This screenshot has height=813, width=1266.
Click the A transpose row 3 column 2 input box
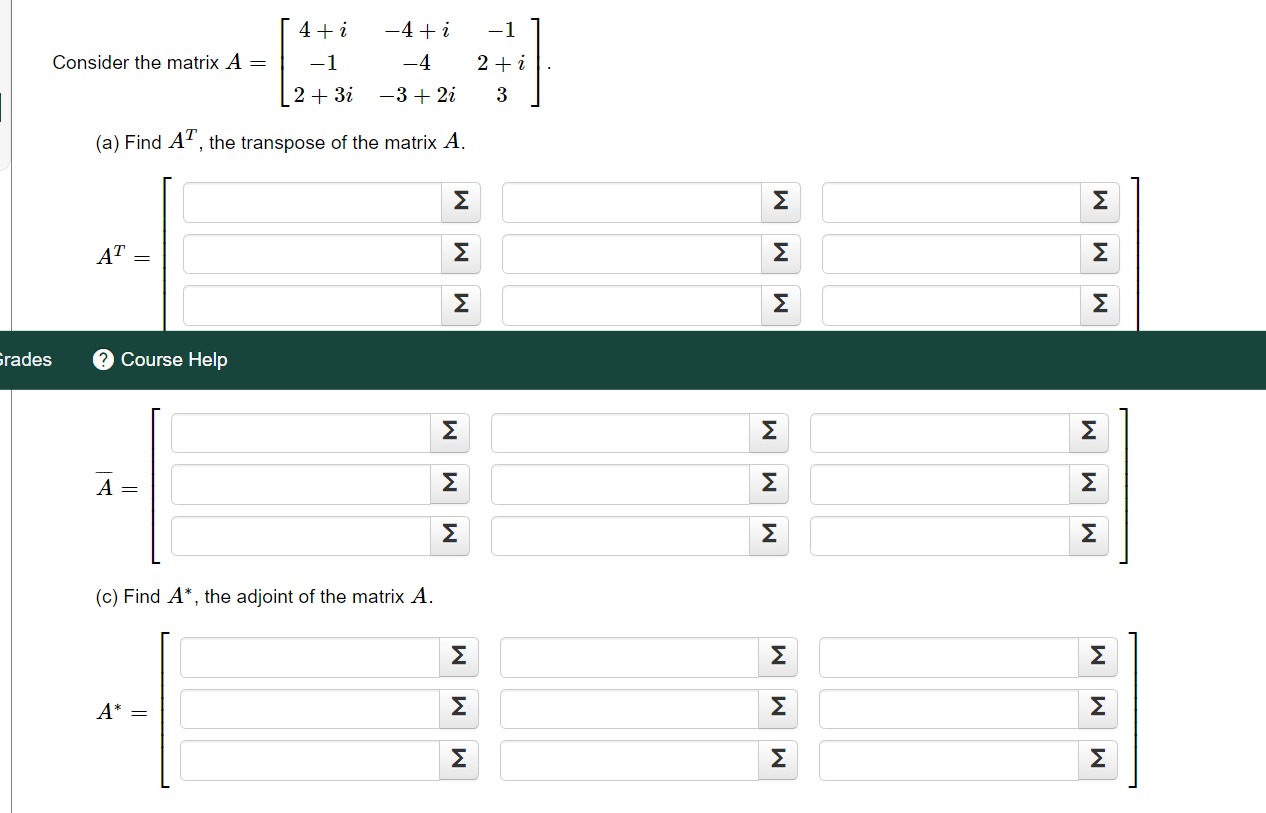[630, 305]
